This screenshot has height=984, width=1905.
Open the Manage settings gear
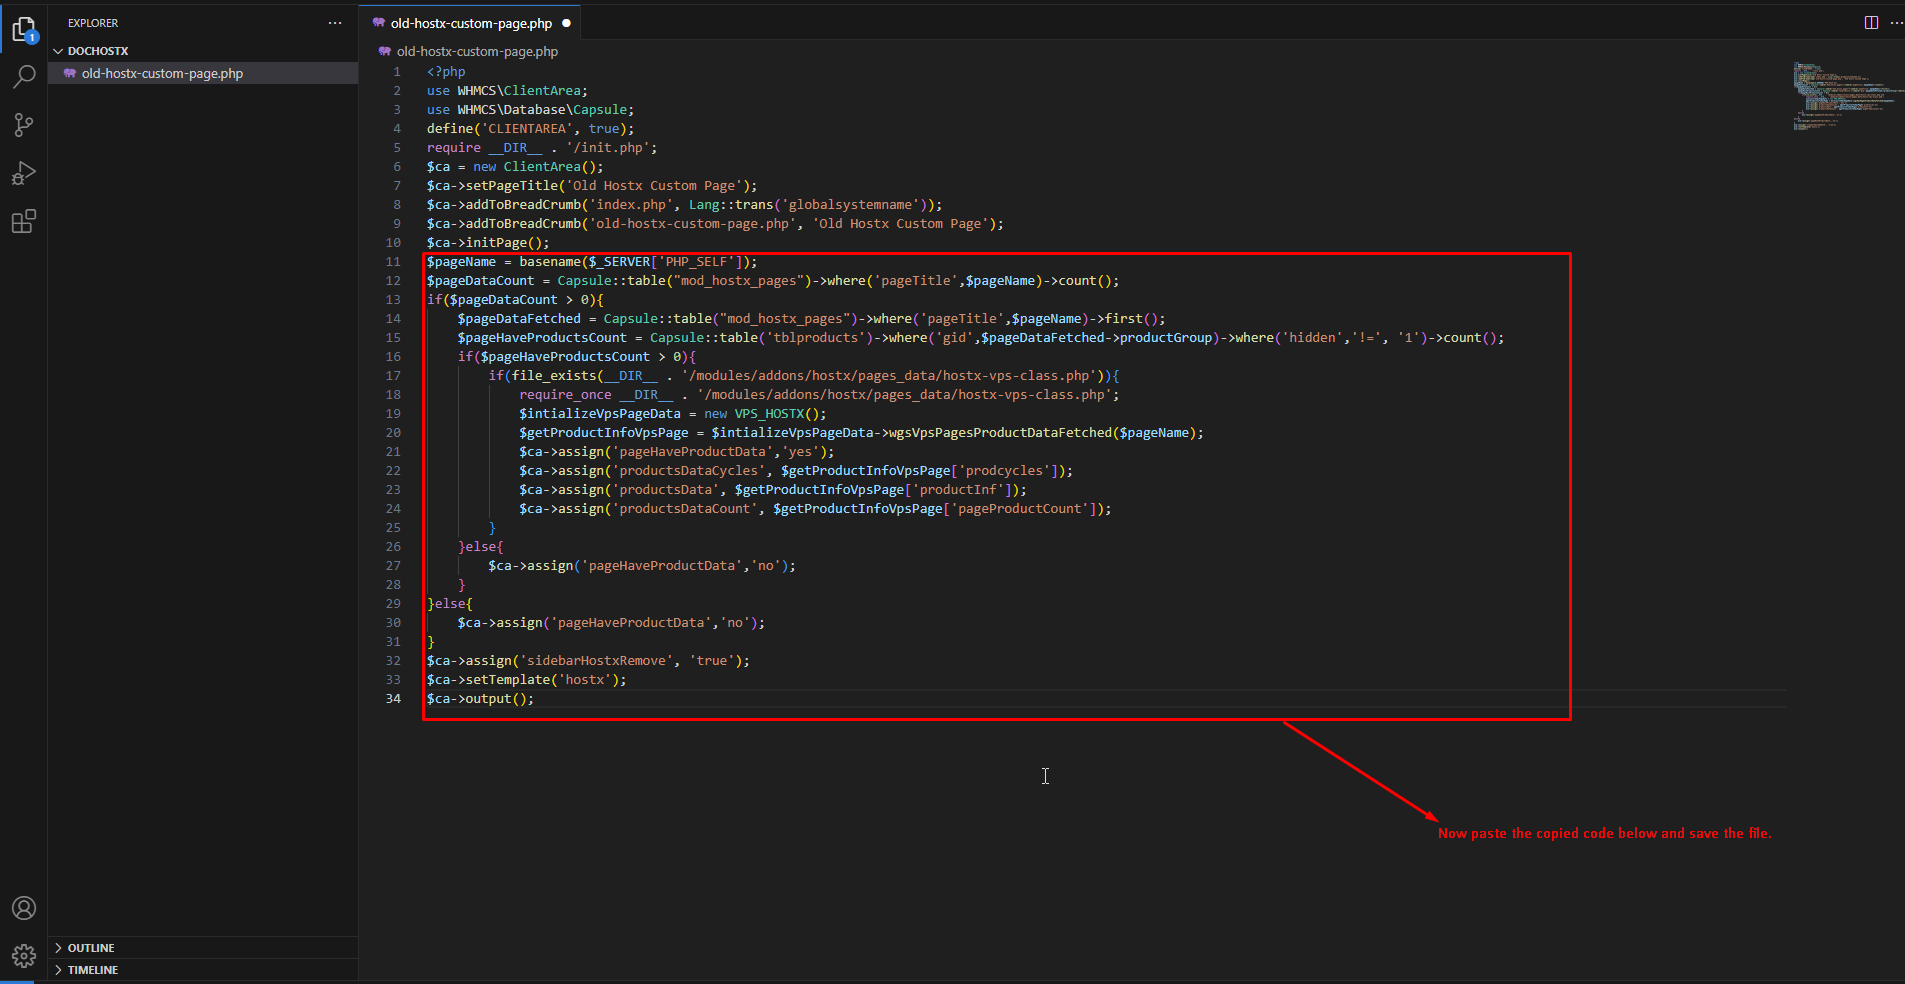[24, 956]
